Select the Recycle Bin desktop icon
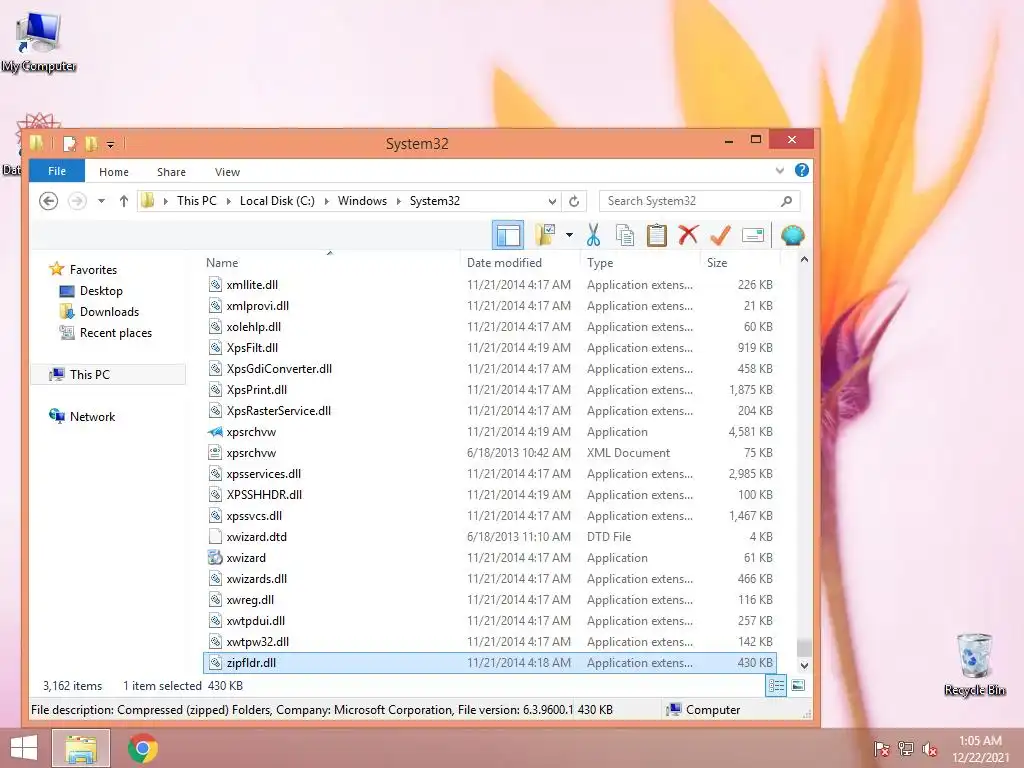This screenshot has height=768, width=1024. pyautogui.click(x=974, y=665)
